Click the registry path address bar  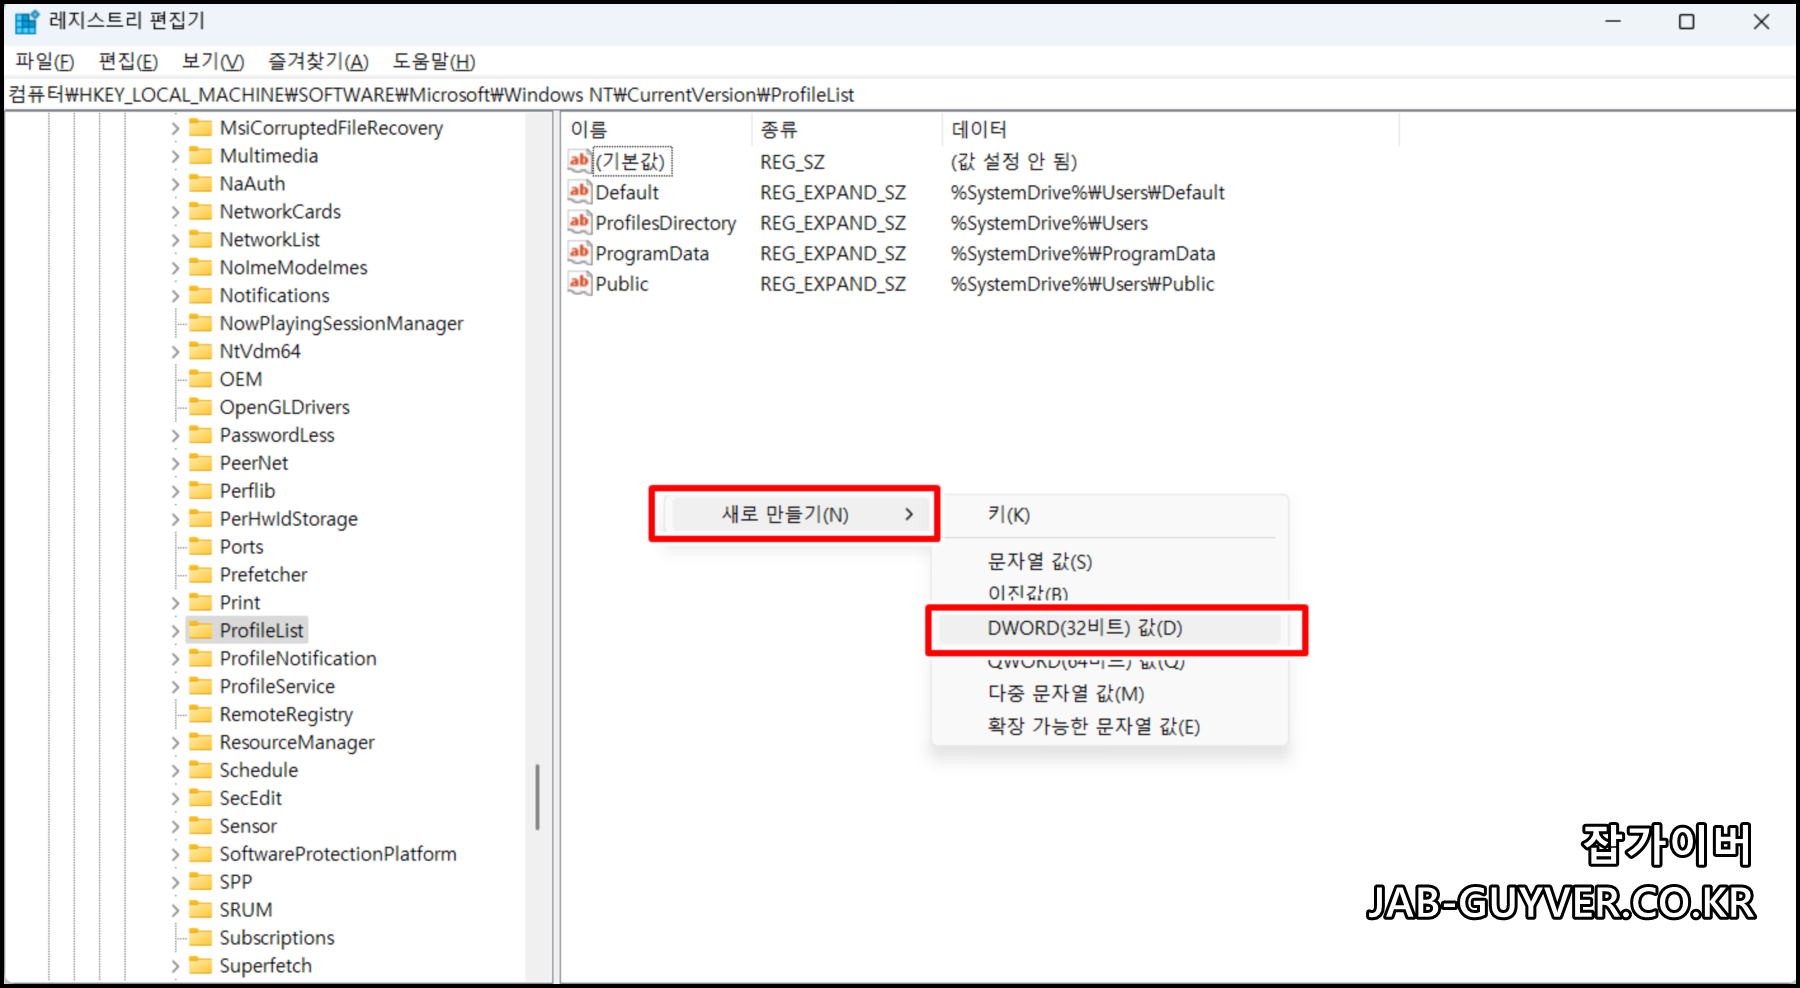430,94
